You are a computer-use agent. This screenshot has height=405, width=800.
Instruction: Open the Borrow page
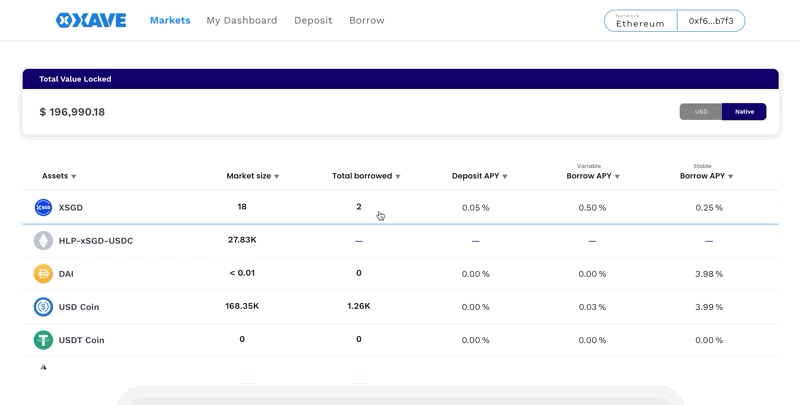coord(367,20)
